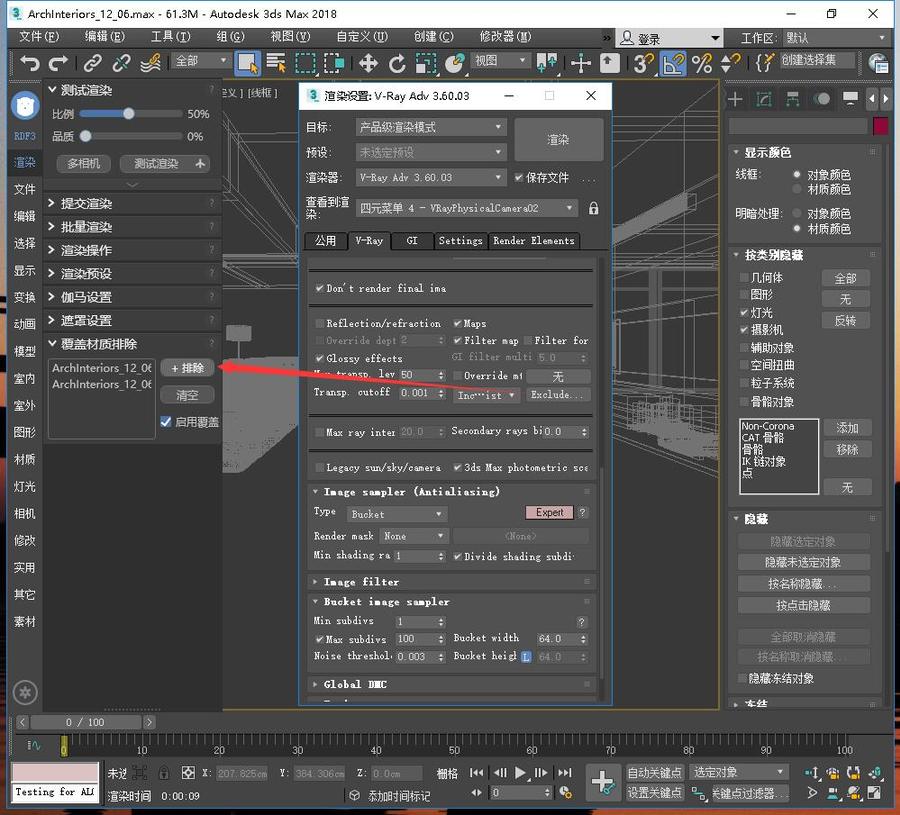Select 线框 对象颜色 radio button
Screen dimensions: 900x815
pyautogui.click(x=797, y=174)
